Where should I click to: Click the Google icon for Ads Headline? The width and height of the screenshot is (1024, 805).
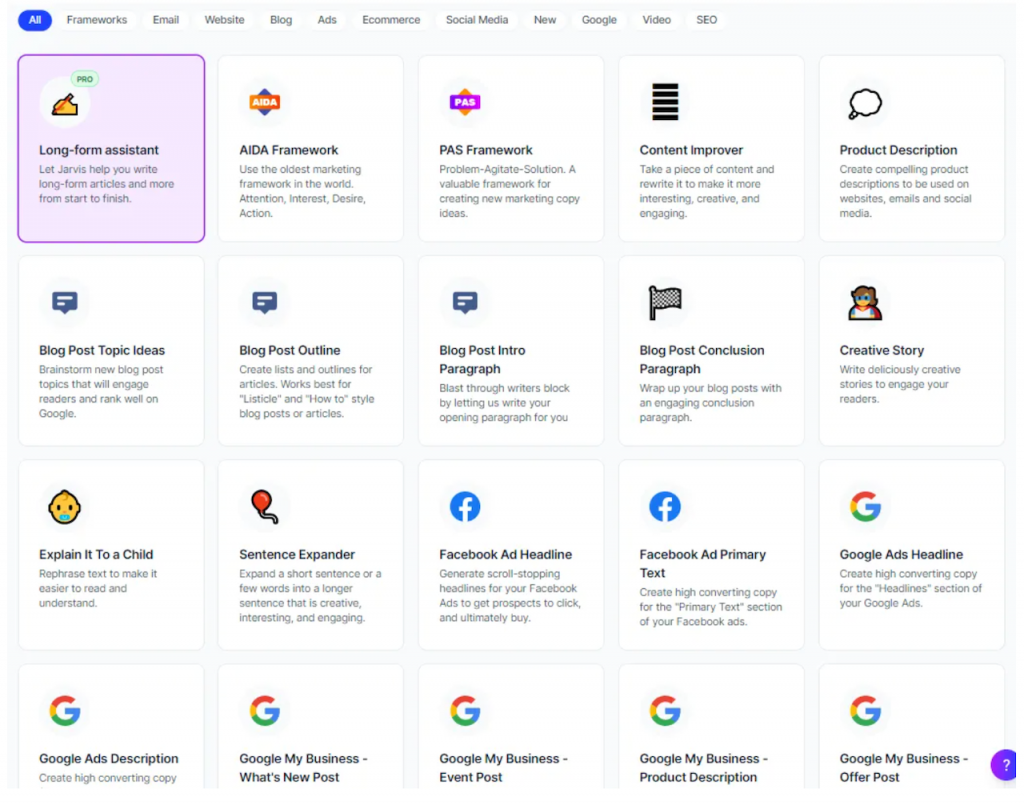tap(865, 507)
